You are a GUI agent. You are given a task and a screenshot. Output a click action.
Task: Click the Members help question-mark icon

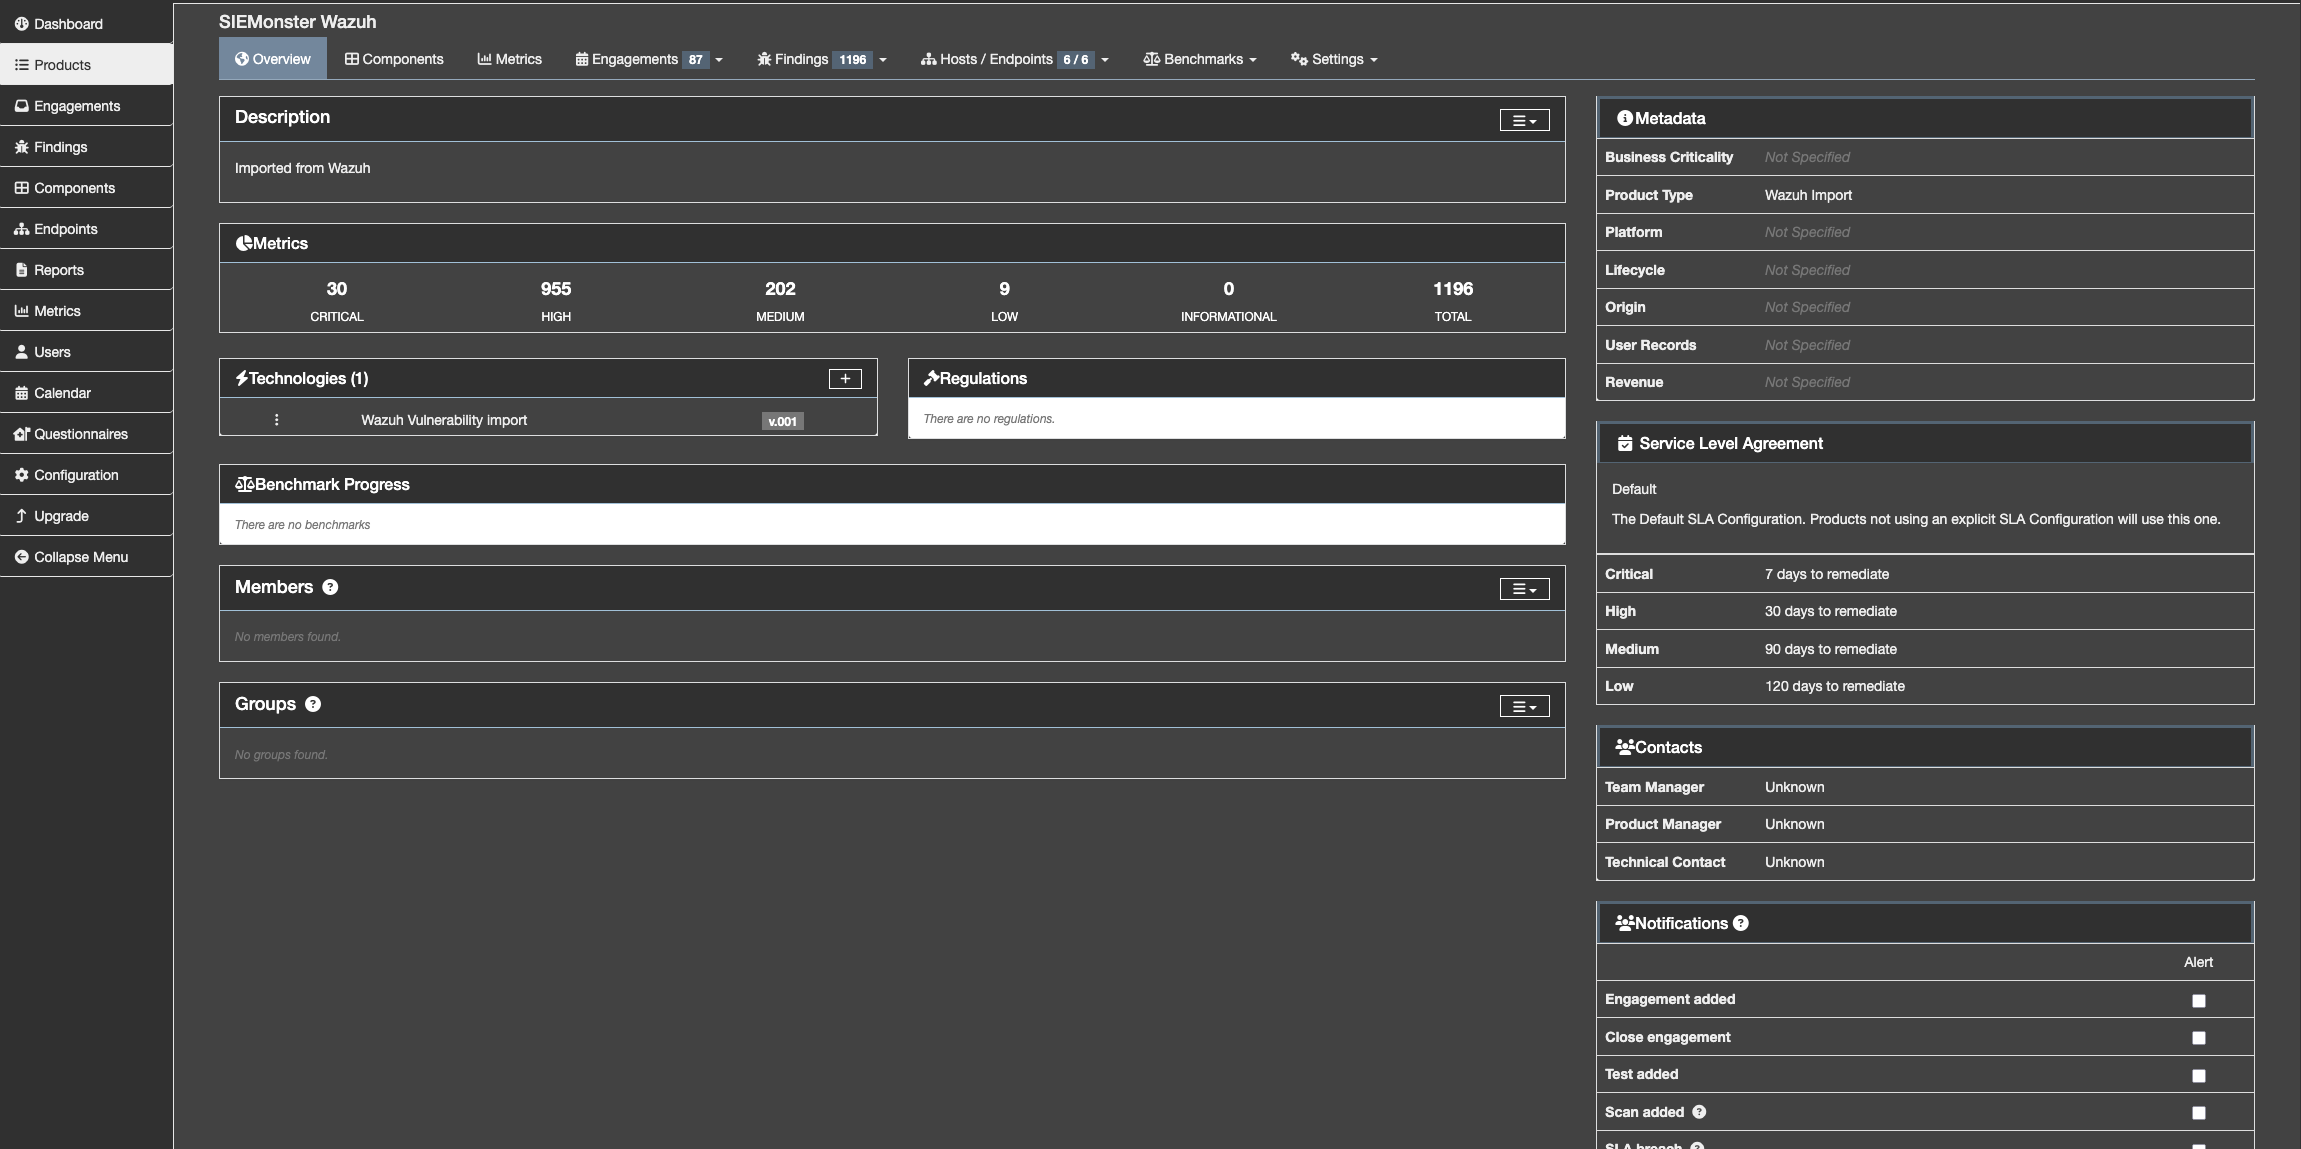tap(330, 587)
